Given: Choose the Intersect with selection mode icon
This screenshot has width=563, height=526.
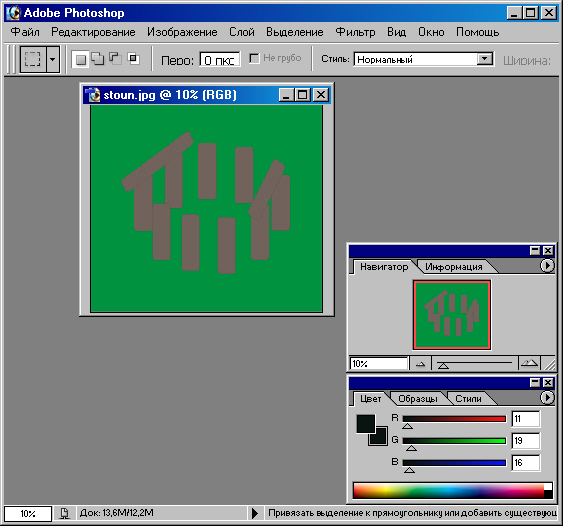Looking at the screenshot, I should (x=133, y=58).
